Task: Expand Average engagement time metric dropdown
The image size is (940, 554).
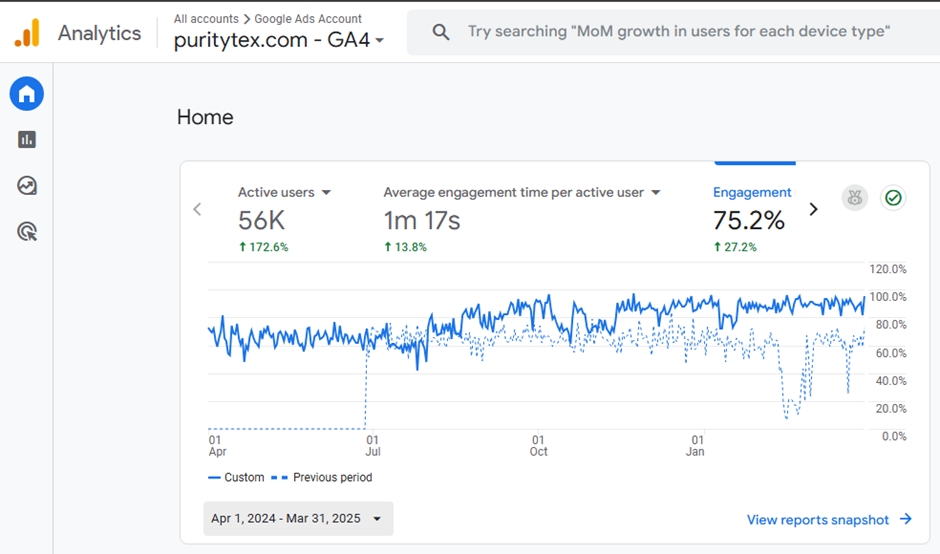Action: pyautogui.click(x=656, y=193)
